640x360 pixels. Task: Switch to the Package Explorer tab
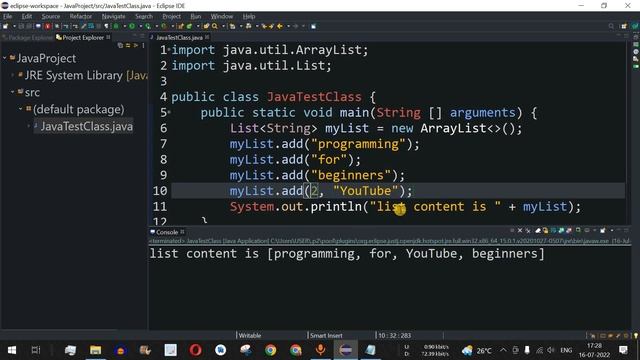tap(28, 38)
